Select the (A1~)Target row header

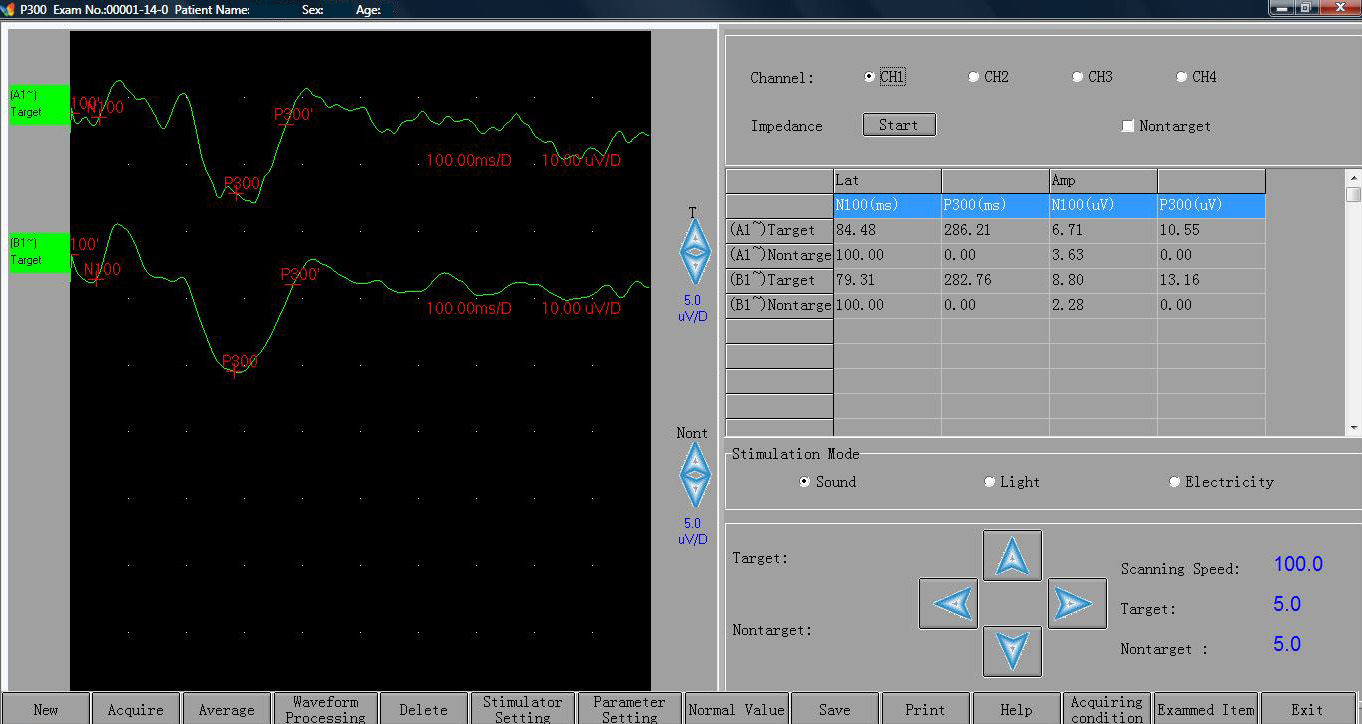click(x=780, y=230)
